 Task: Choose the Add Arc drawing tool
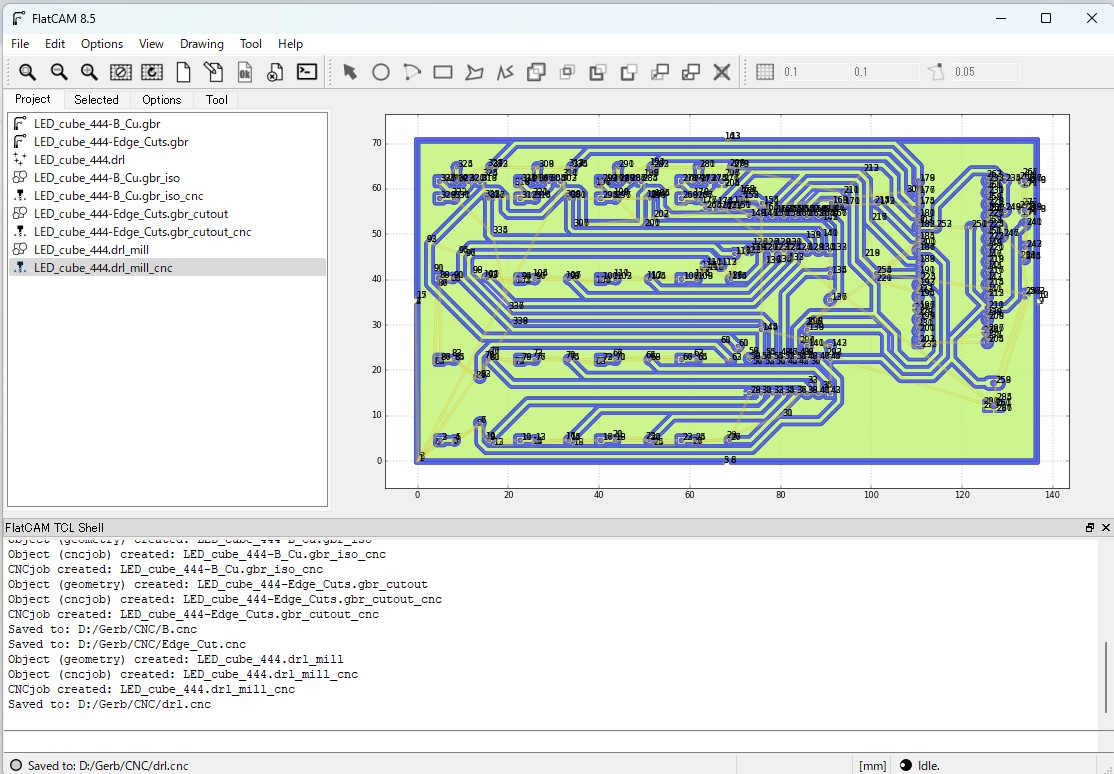(x=411, y=72)
